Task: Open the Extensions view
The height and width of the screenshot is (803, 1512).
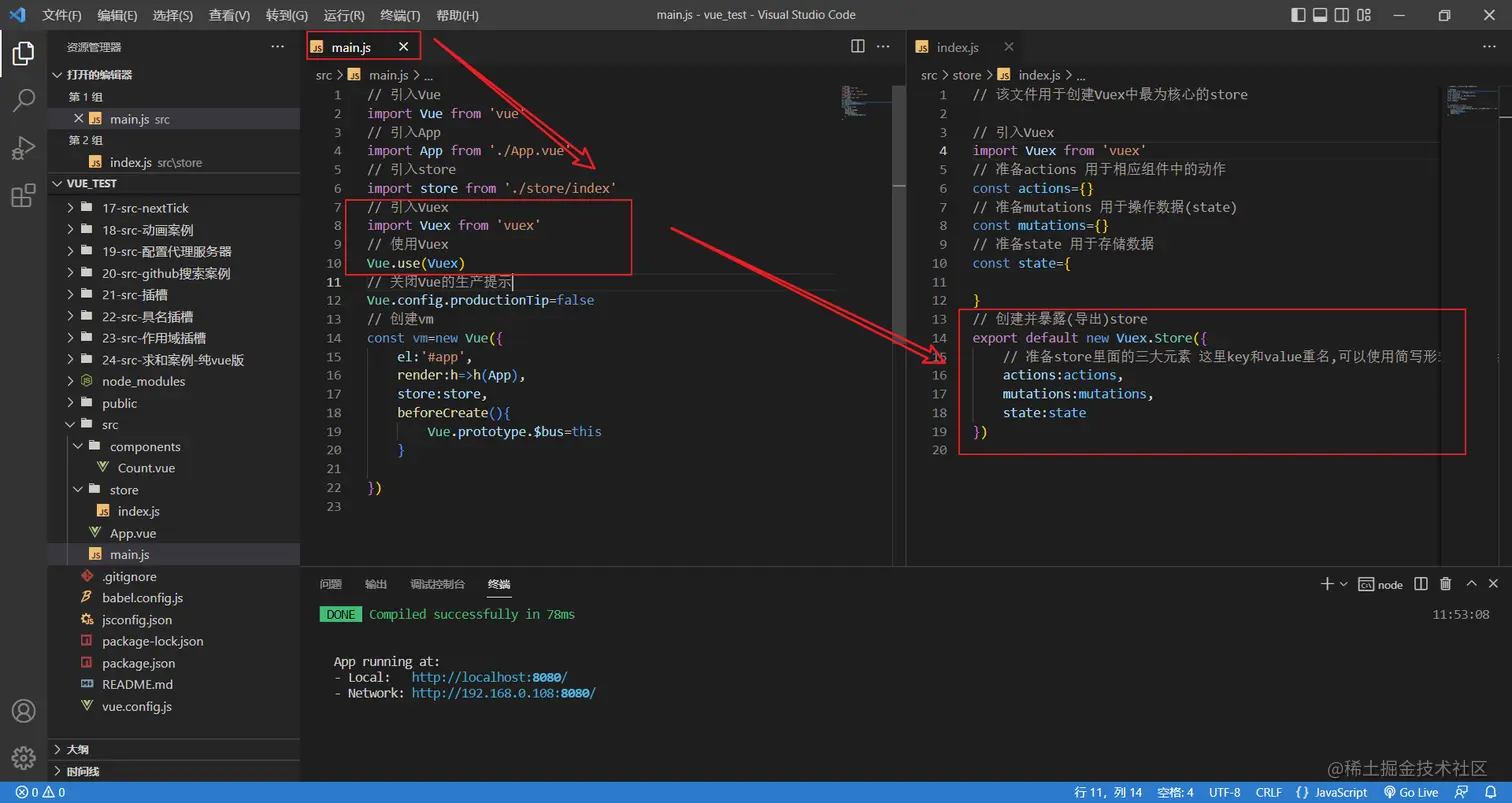Action: pyautogui.click(x=23, y=196)
